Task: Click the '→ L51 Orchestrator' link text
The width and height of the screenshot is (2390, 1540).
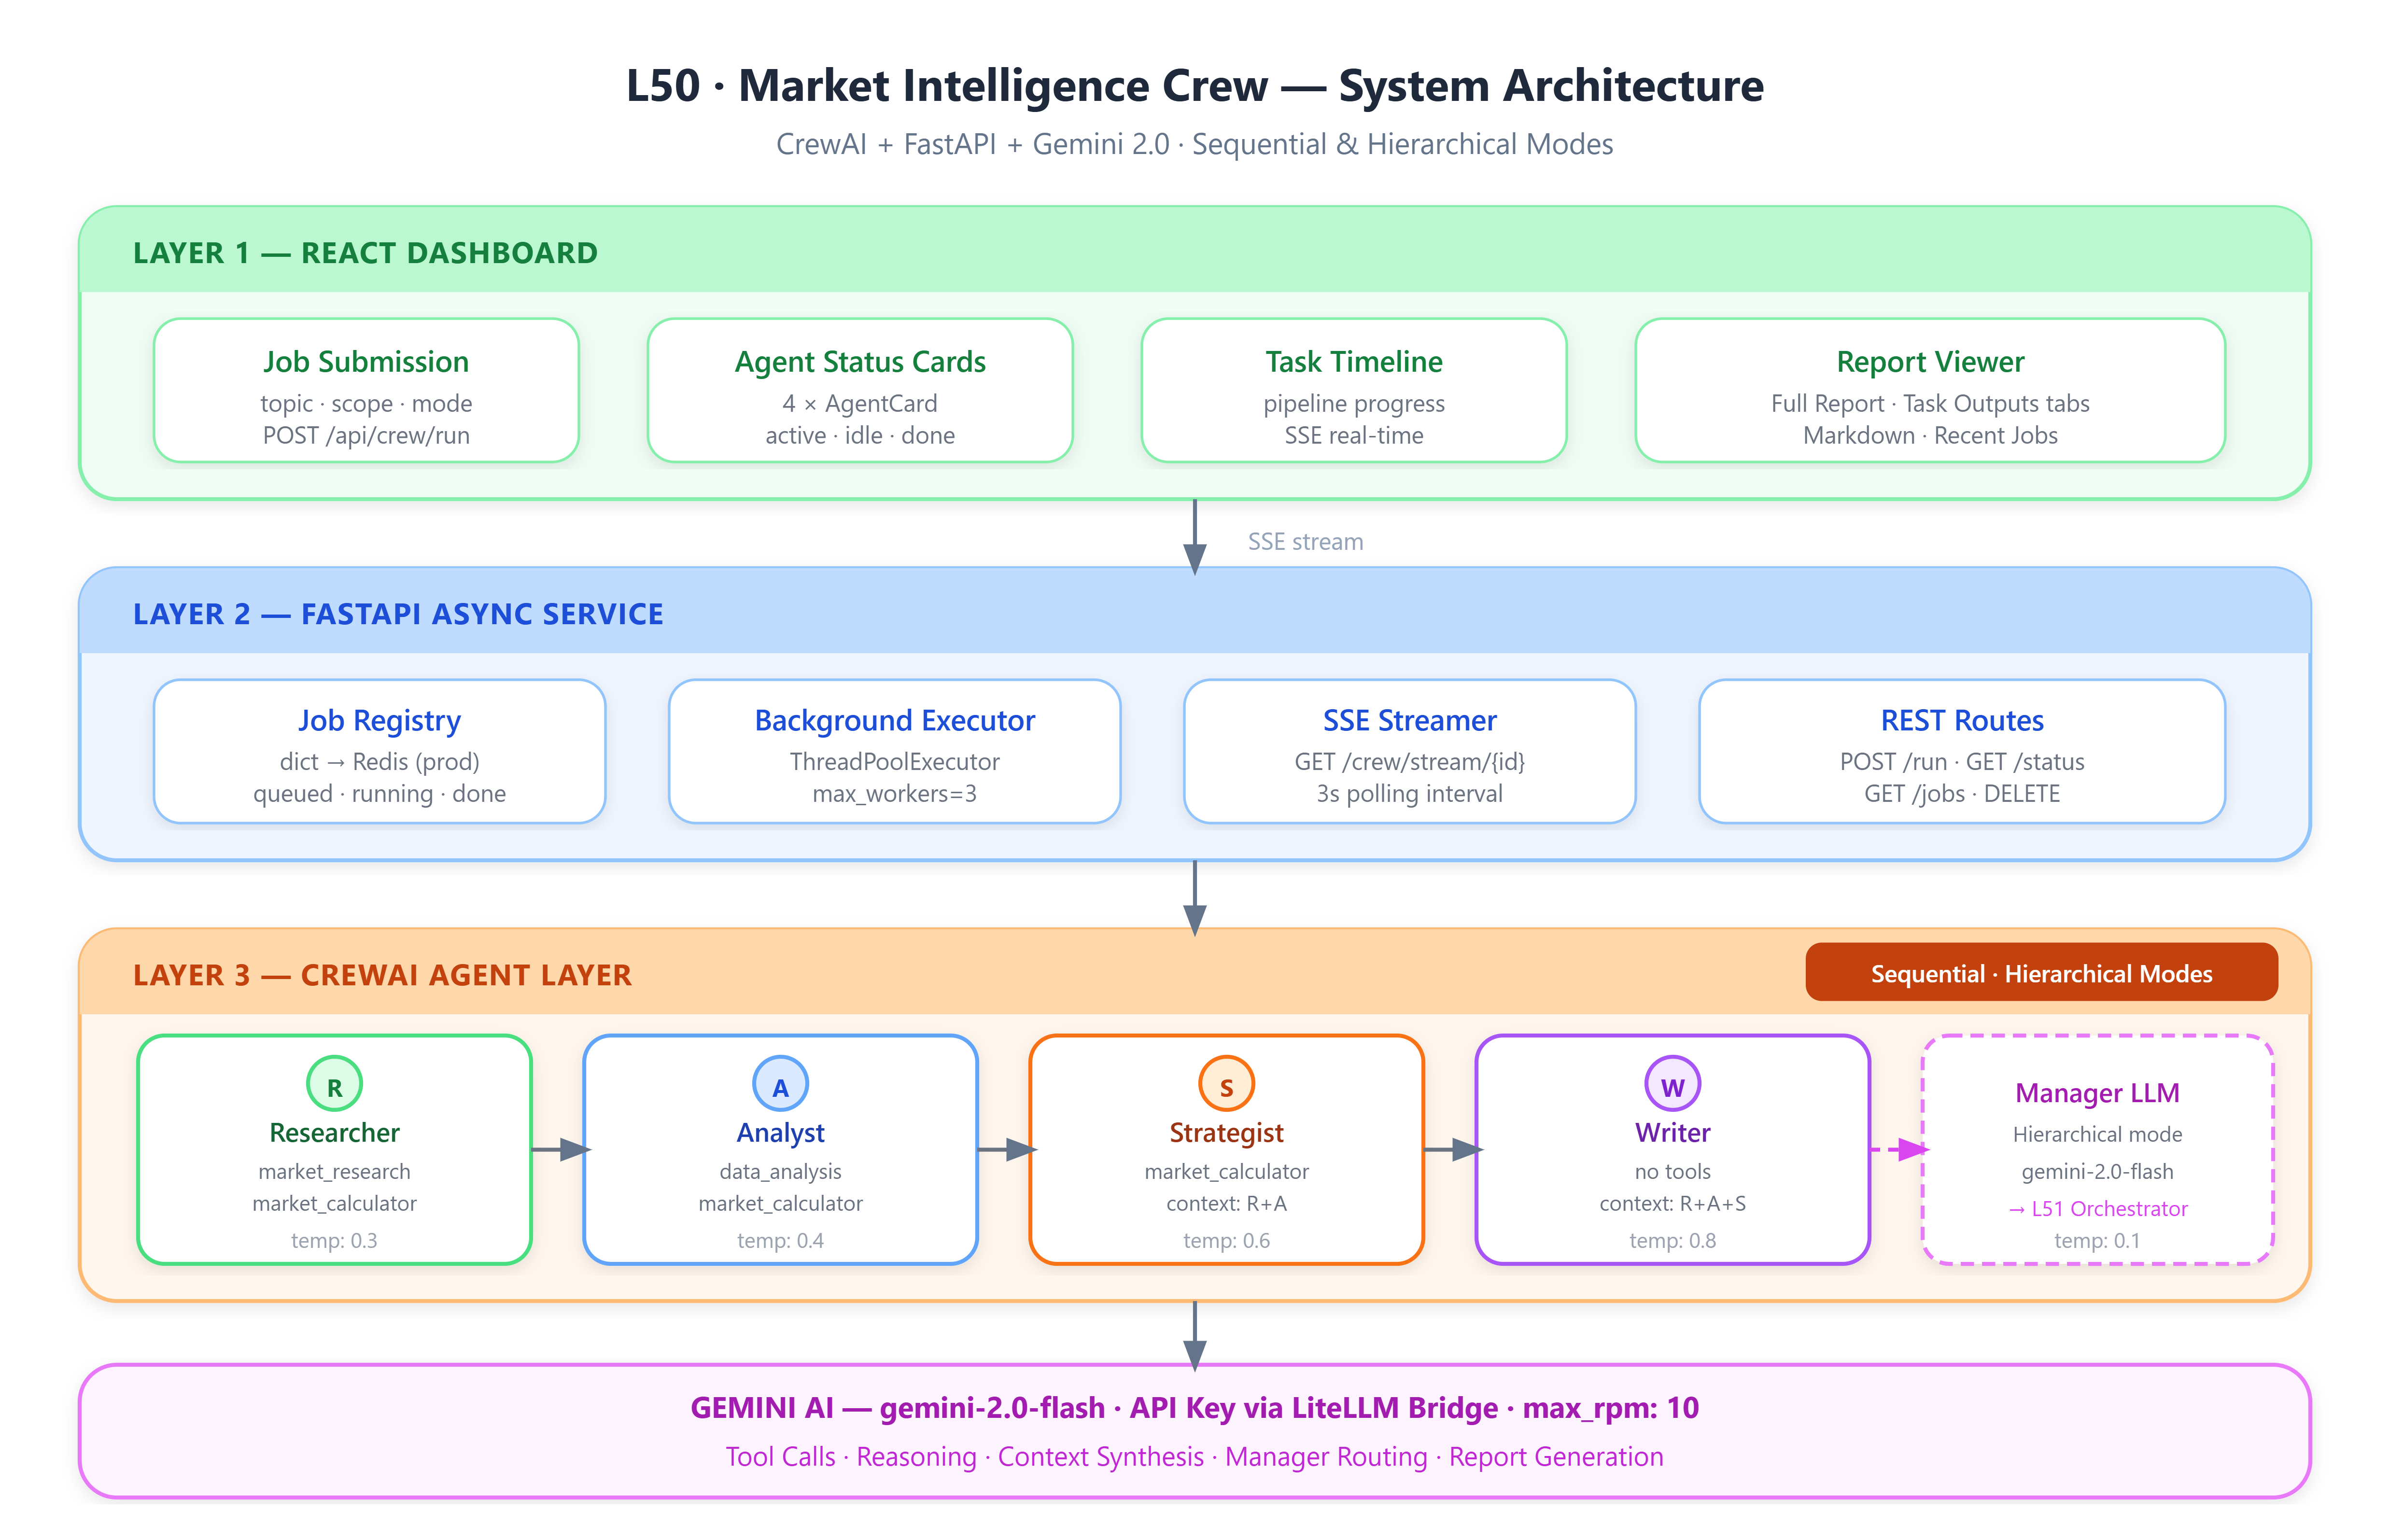Action: coord(2097,1209)
